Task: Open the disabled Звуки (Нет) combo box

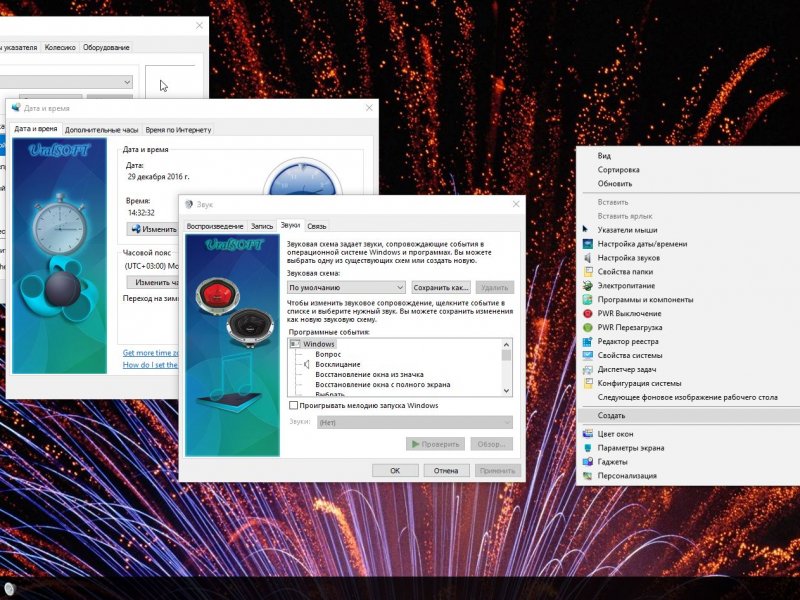Action: tap(415, 422)
